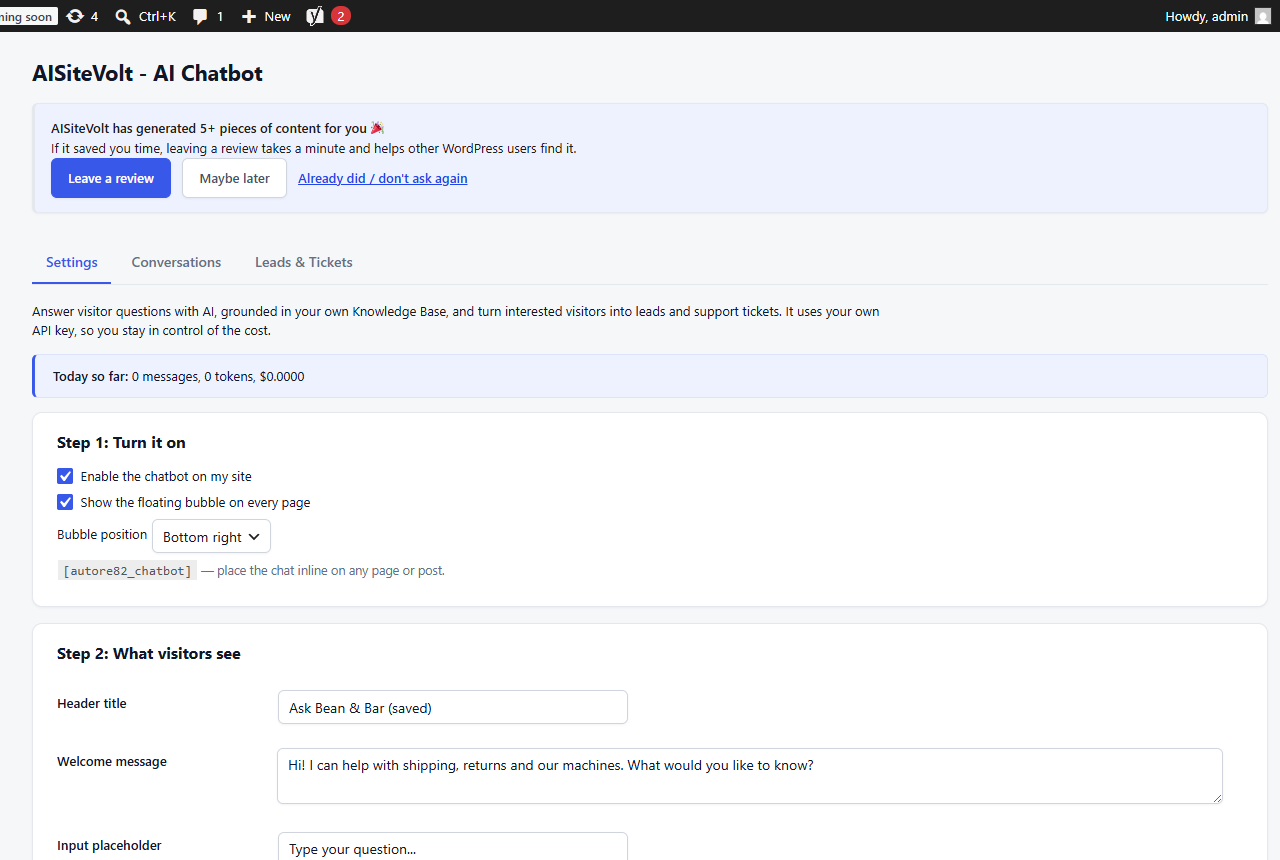Viewport: 1280px width, 860px height.
Task: Click the Leave a review button
Action: tap(111, 178)
